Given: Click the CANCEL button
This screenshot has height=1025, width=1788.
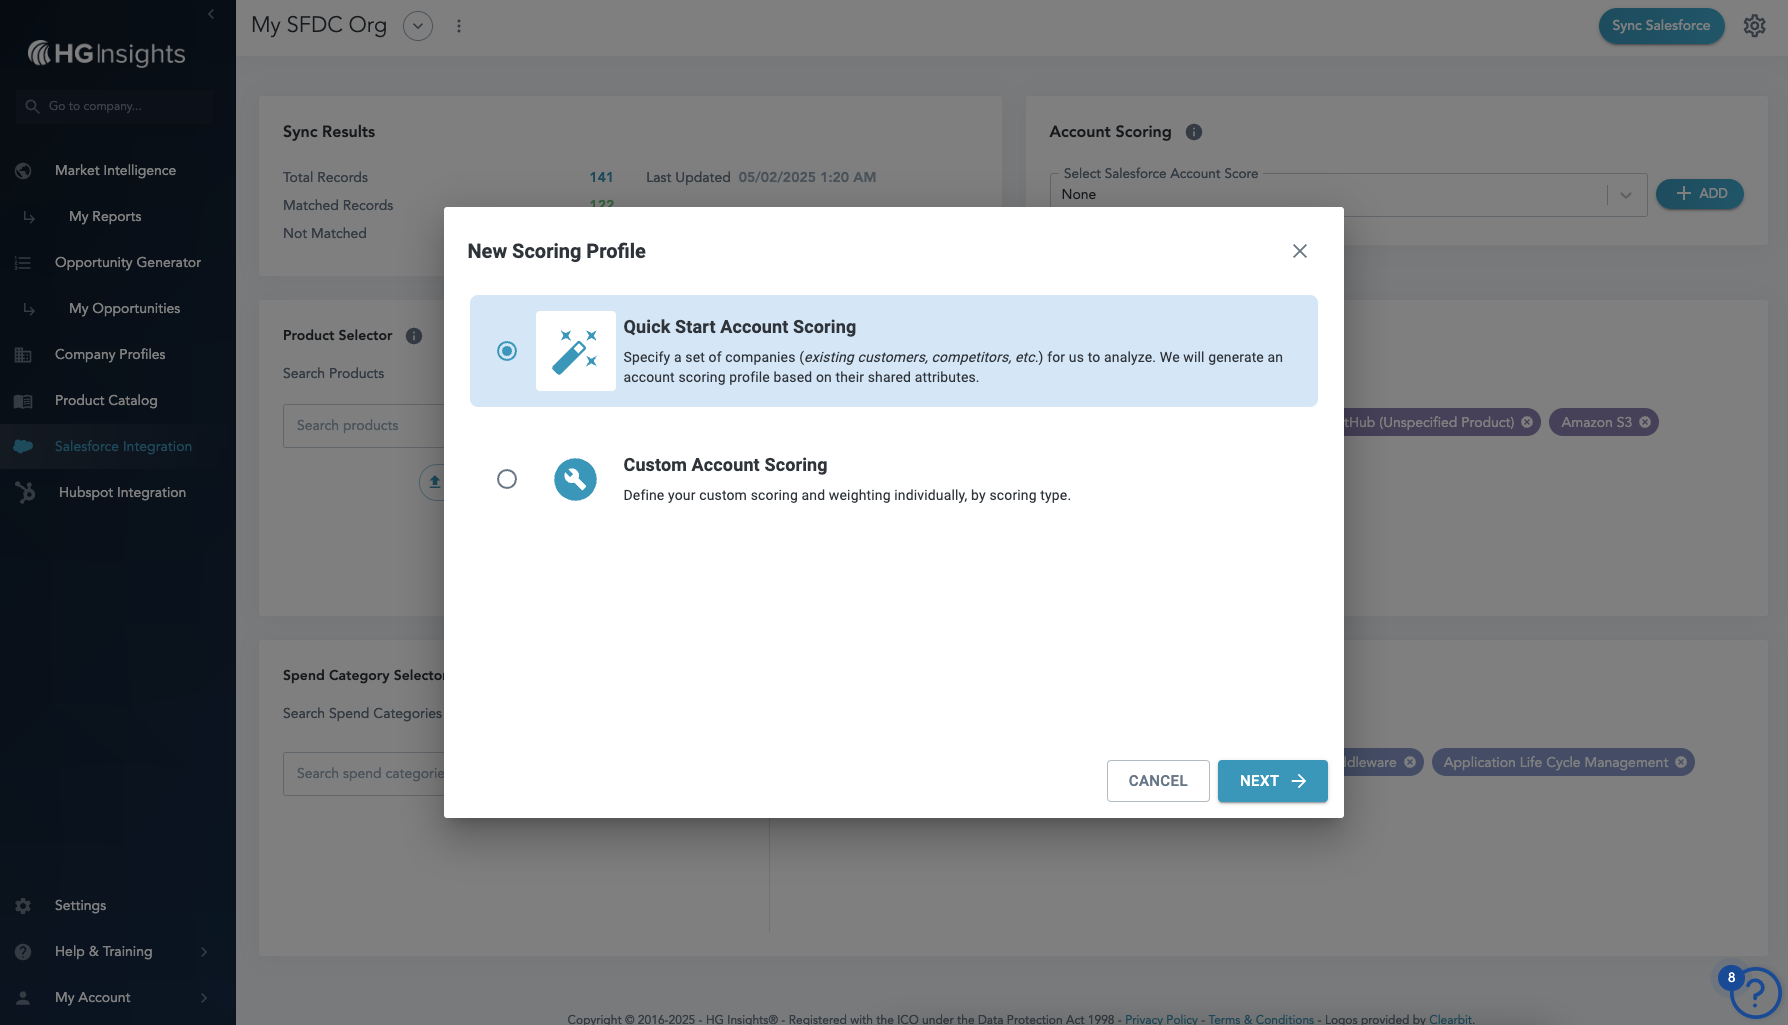Looking at the screenshot, I should point(1158,781).
